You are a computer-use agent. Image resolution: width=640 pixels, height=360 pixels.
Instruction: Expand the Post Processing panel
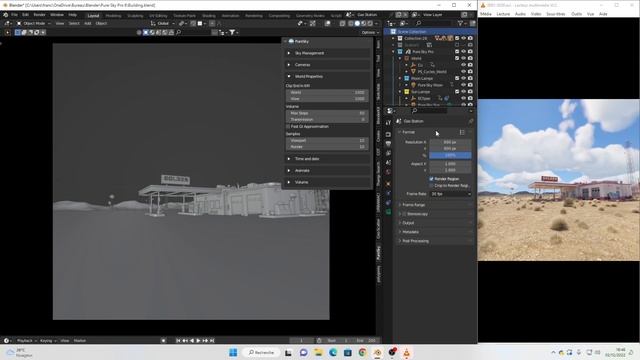435,241
